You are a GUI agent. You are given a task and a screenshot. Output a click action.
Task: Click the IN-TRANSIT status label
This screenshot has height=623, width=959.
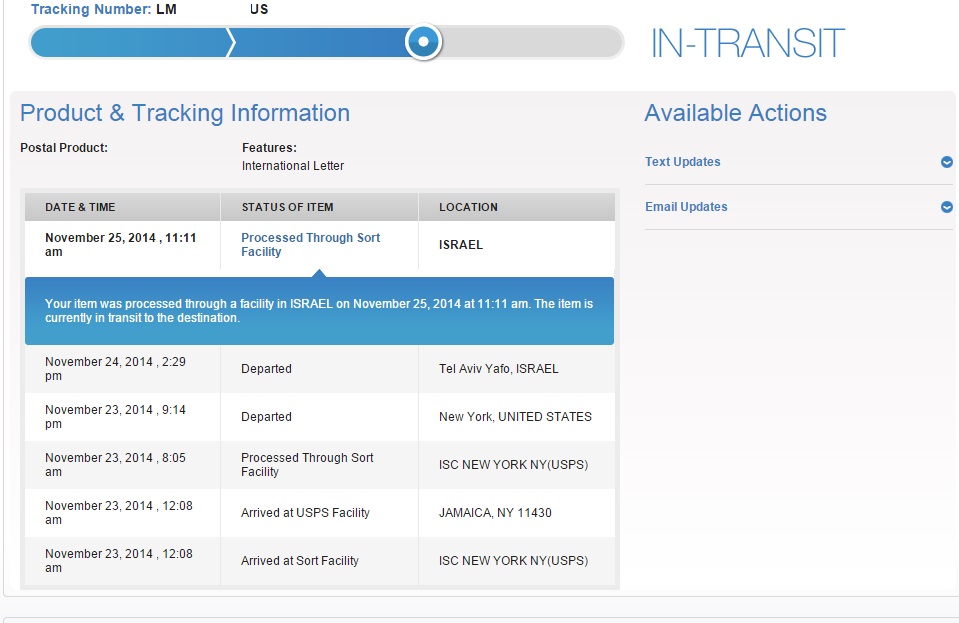coord(747,43)
